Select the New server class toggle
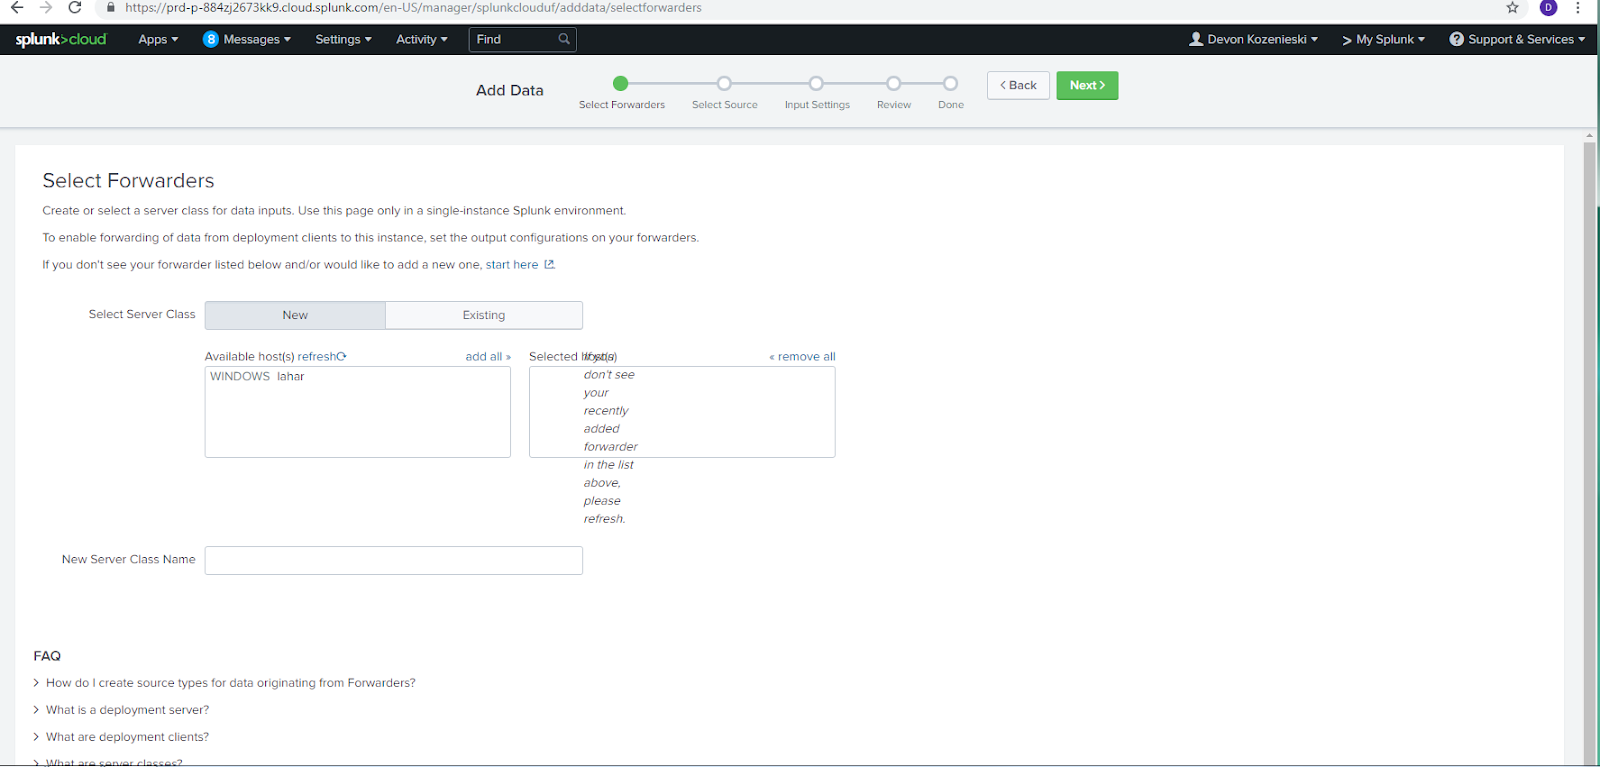 click(x=295, y=315)
